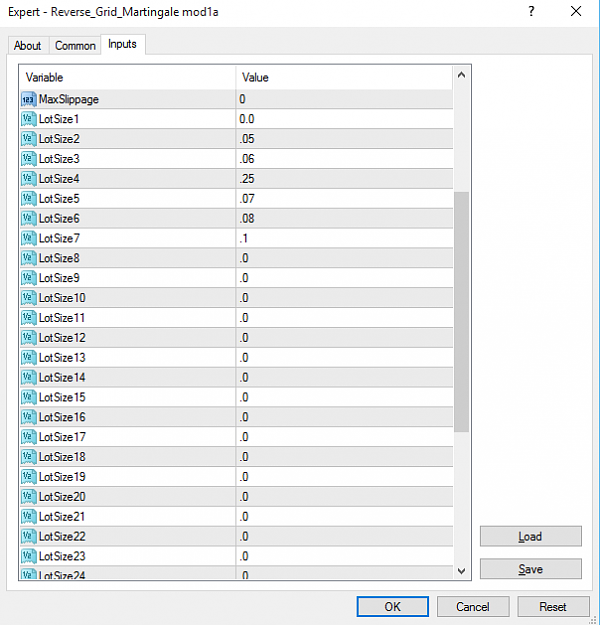This screenshot has width=600, height=625.
Task: Click the LotSize1 variable name
Action: coord(59,119)
